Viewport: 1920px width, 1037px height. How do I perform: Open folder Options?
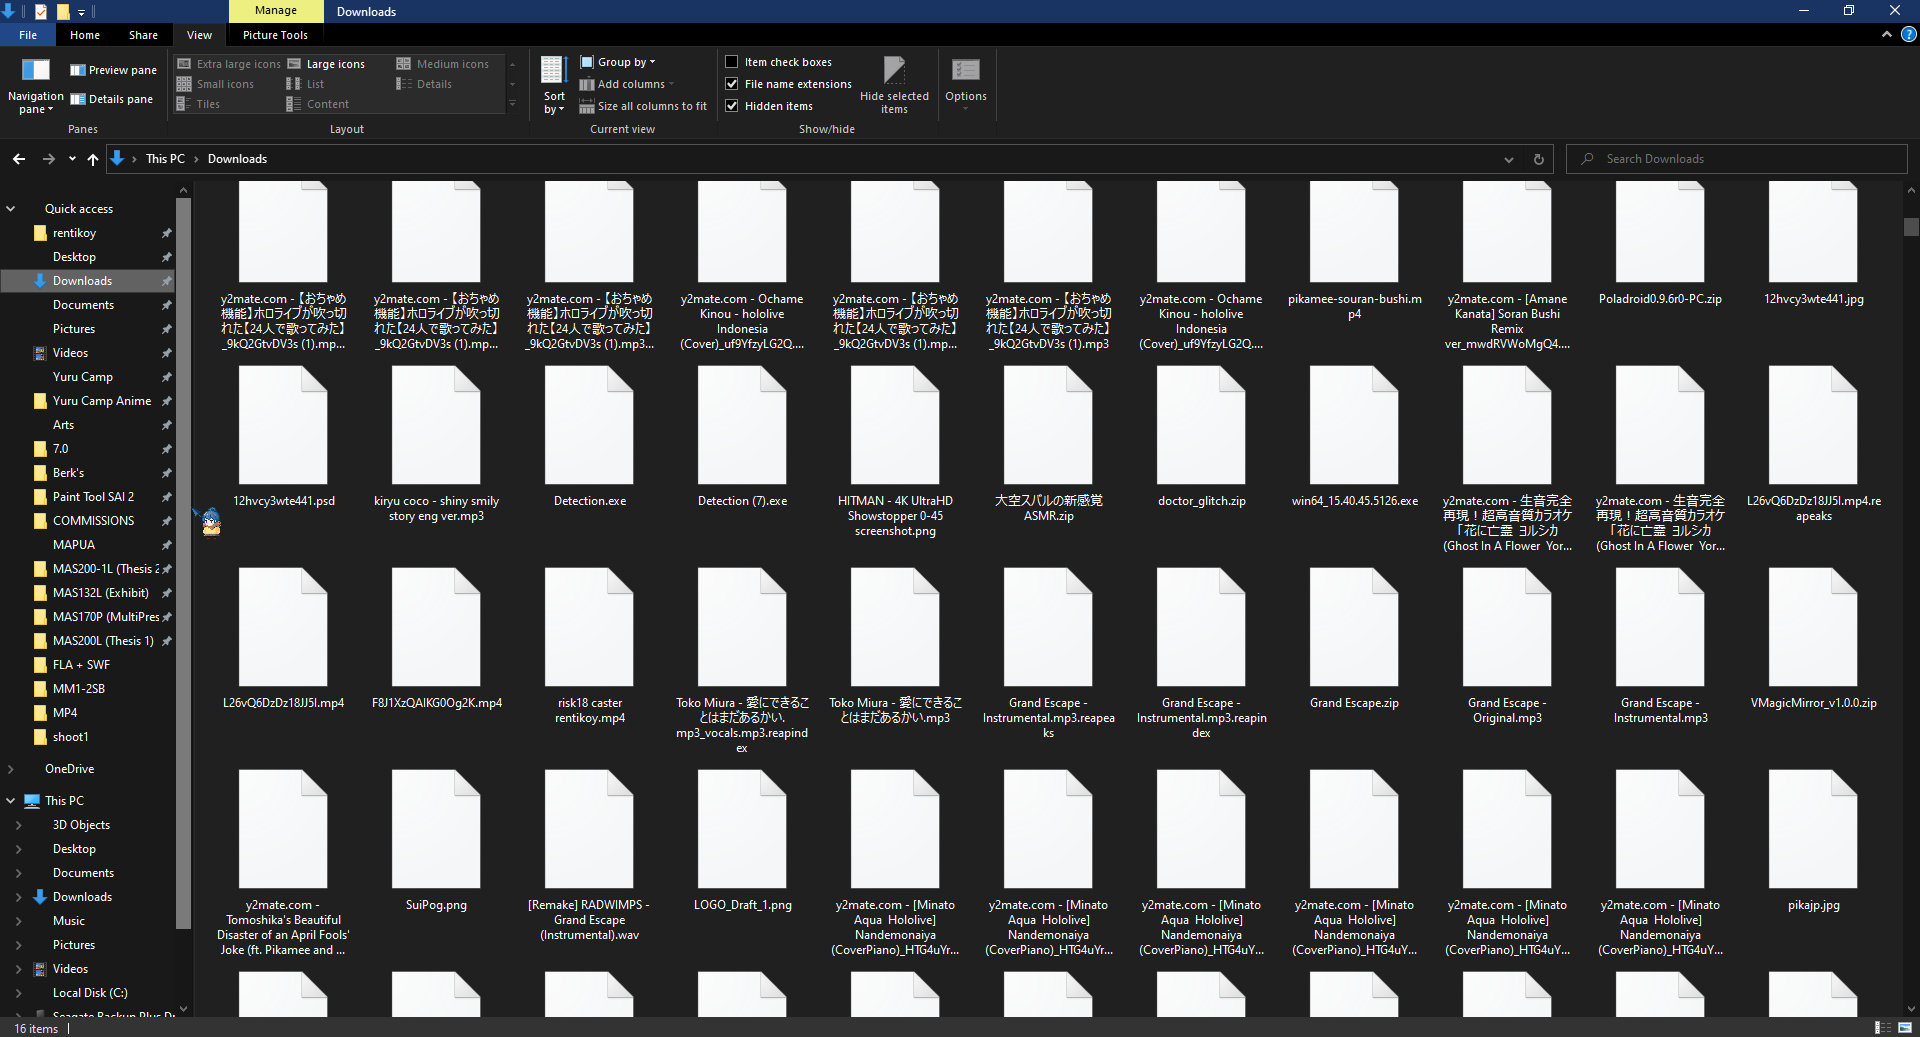(x=965, y=83)
